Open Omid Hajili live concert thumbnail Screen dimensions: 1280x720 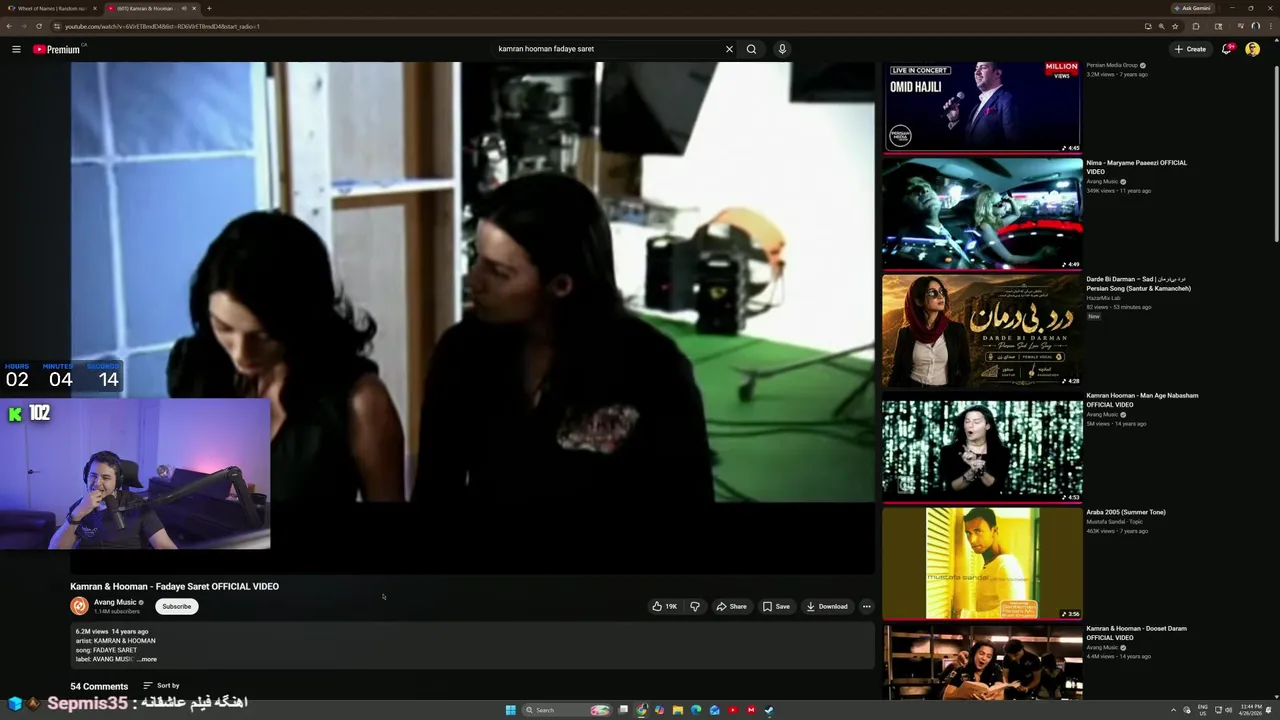point(982,107)
